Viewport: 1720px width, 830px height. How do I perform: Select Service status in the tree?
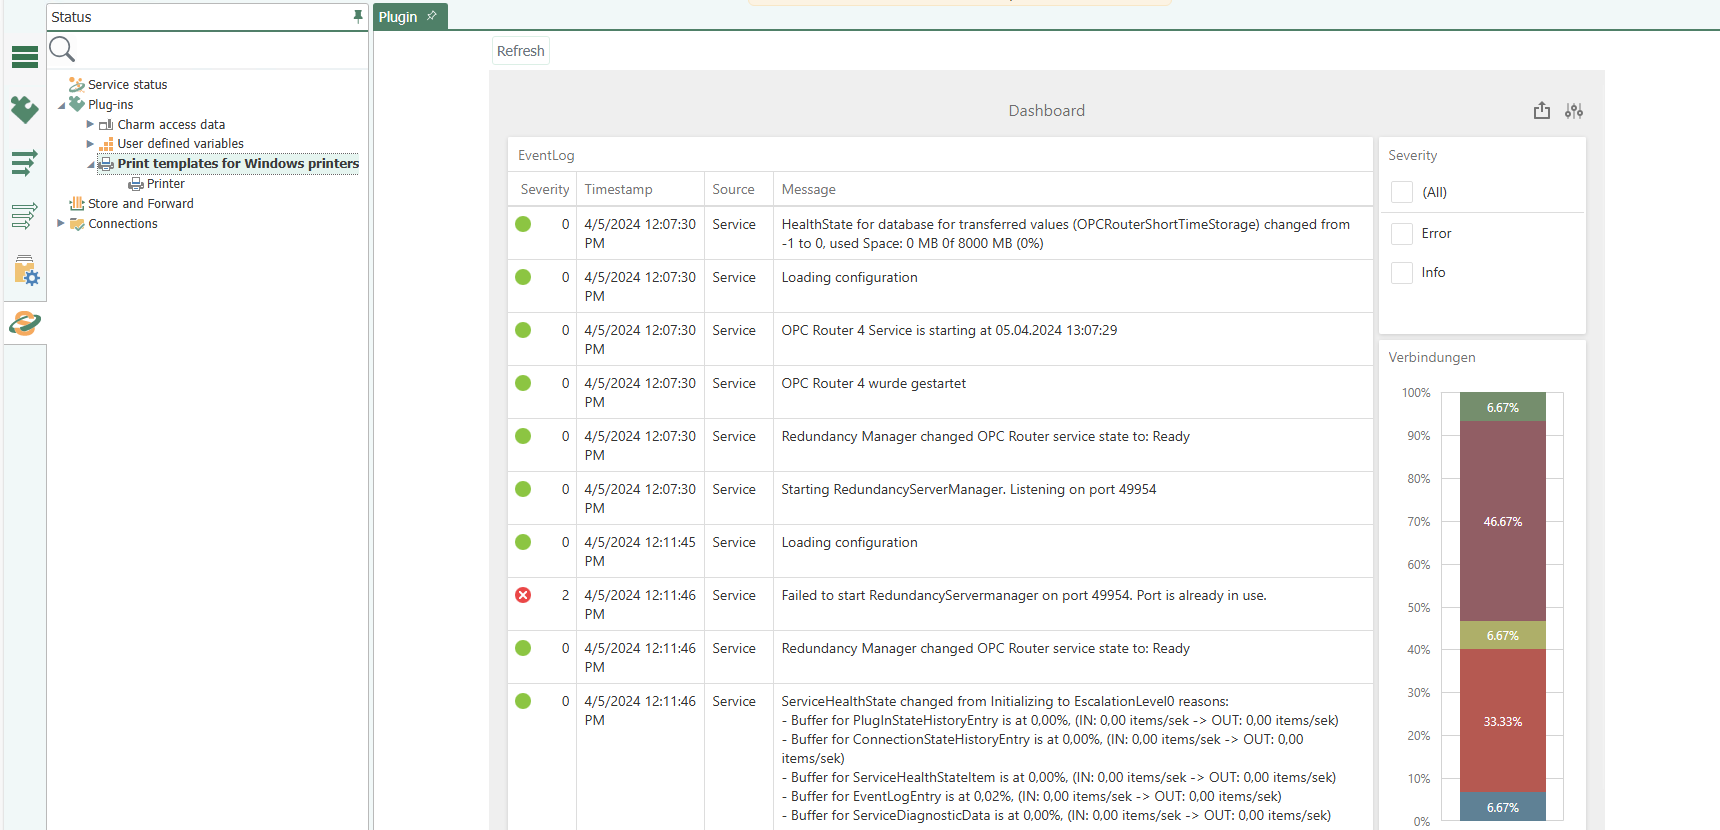128,85
